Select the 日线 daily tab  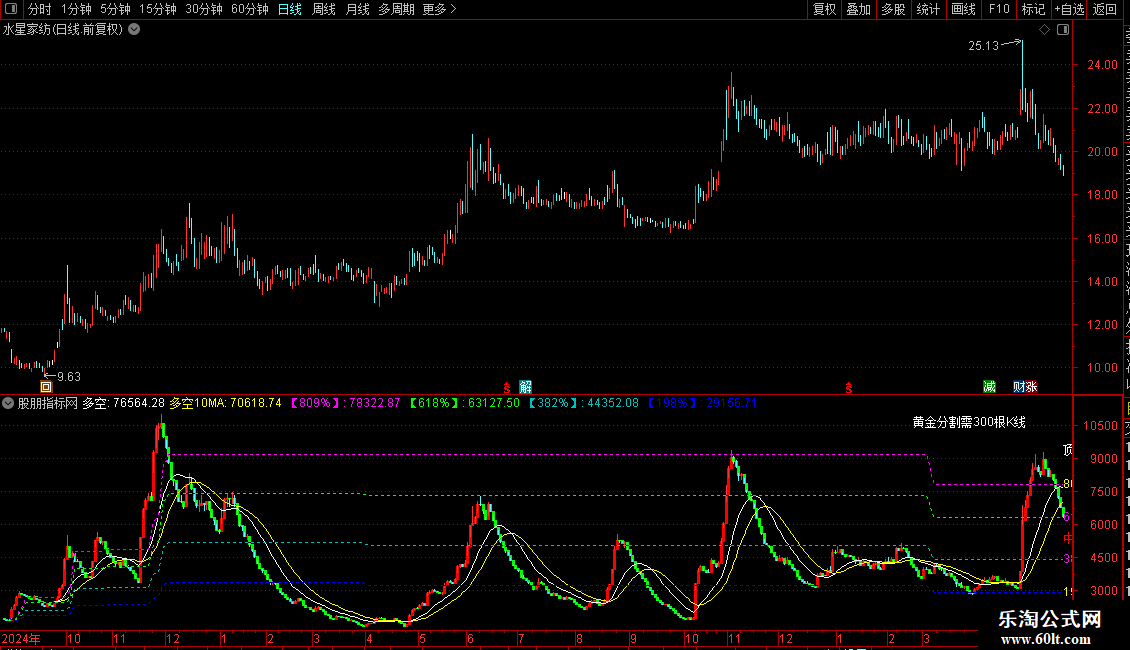290,9
